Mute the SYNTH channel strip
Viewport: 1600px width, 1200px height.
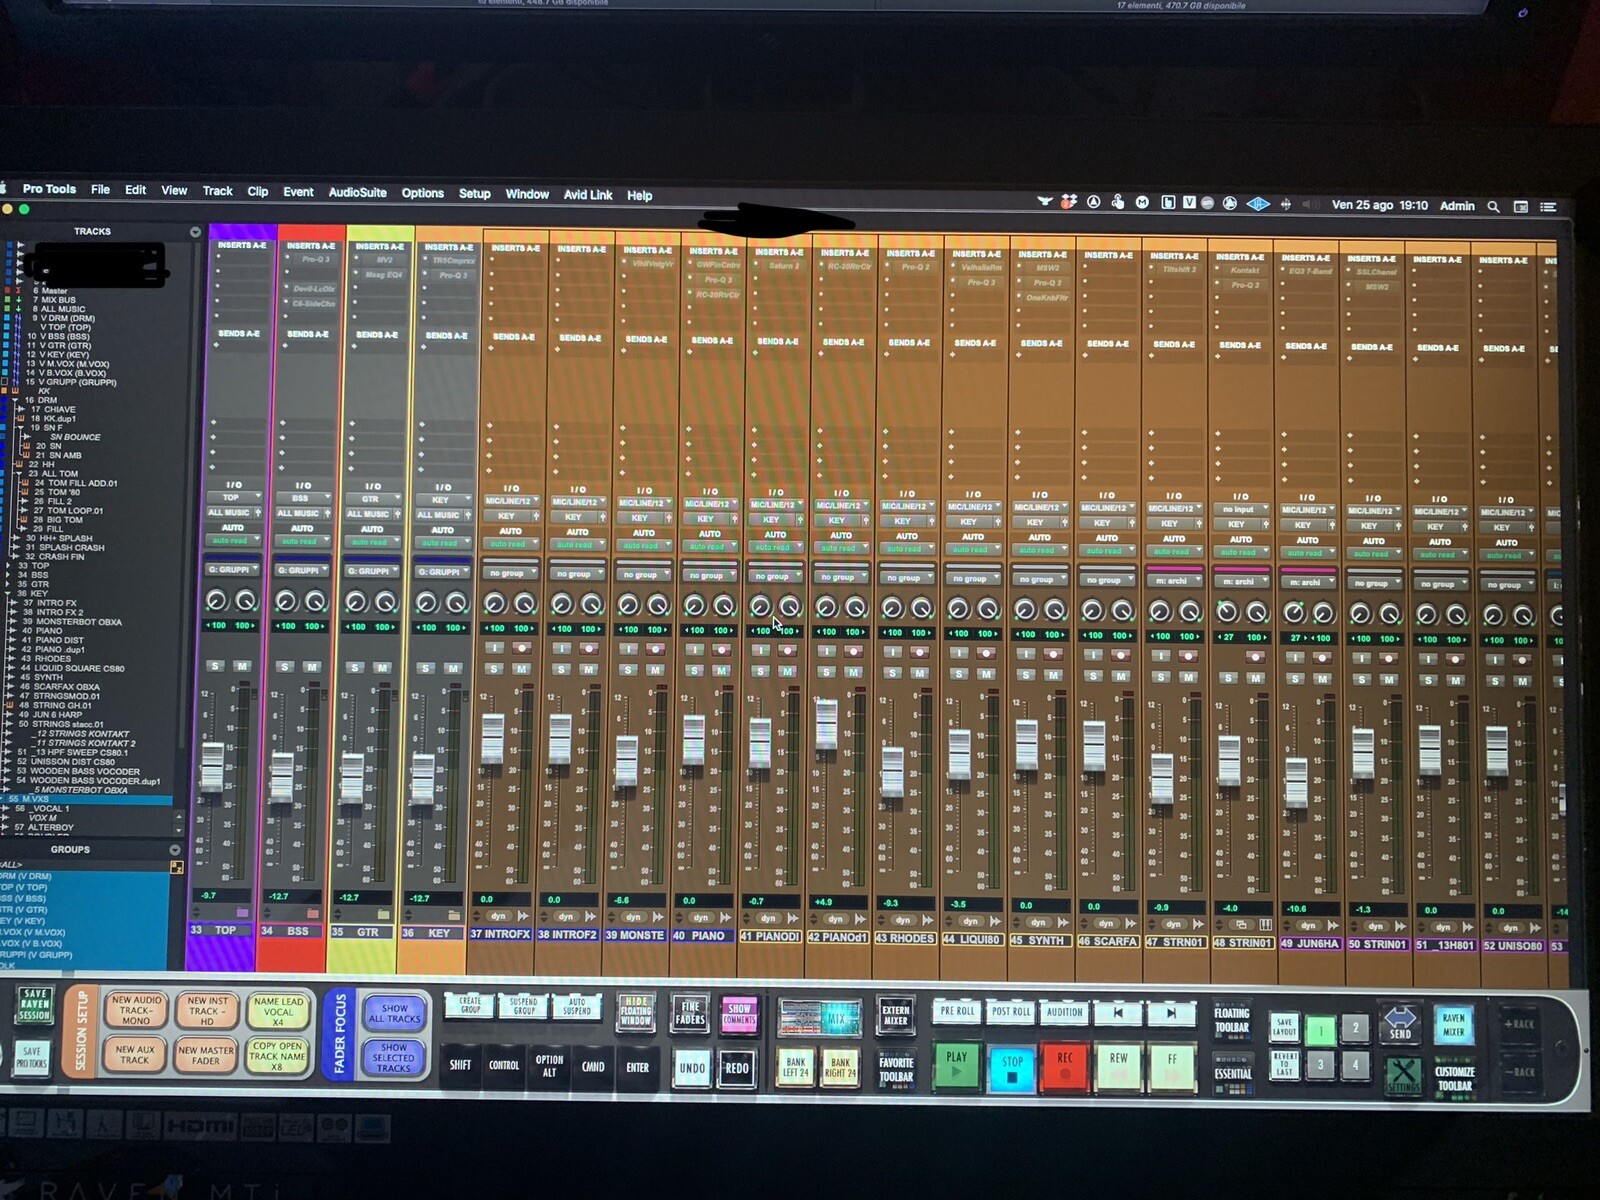pos(1053,673)
